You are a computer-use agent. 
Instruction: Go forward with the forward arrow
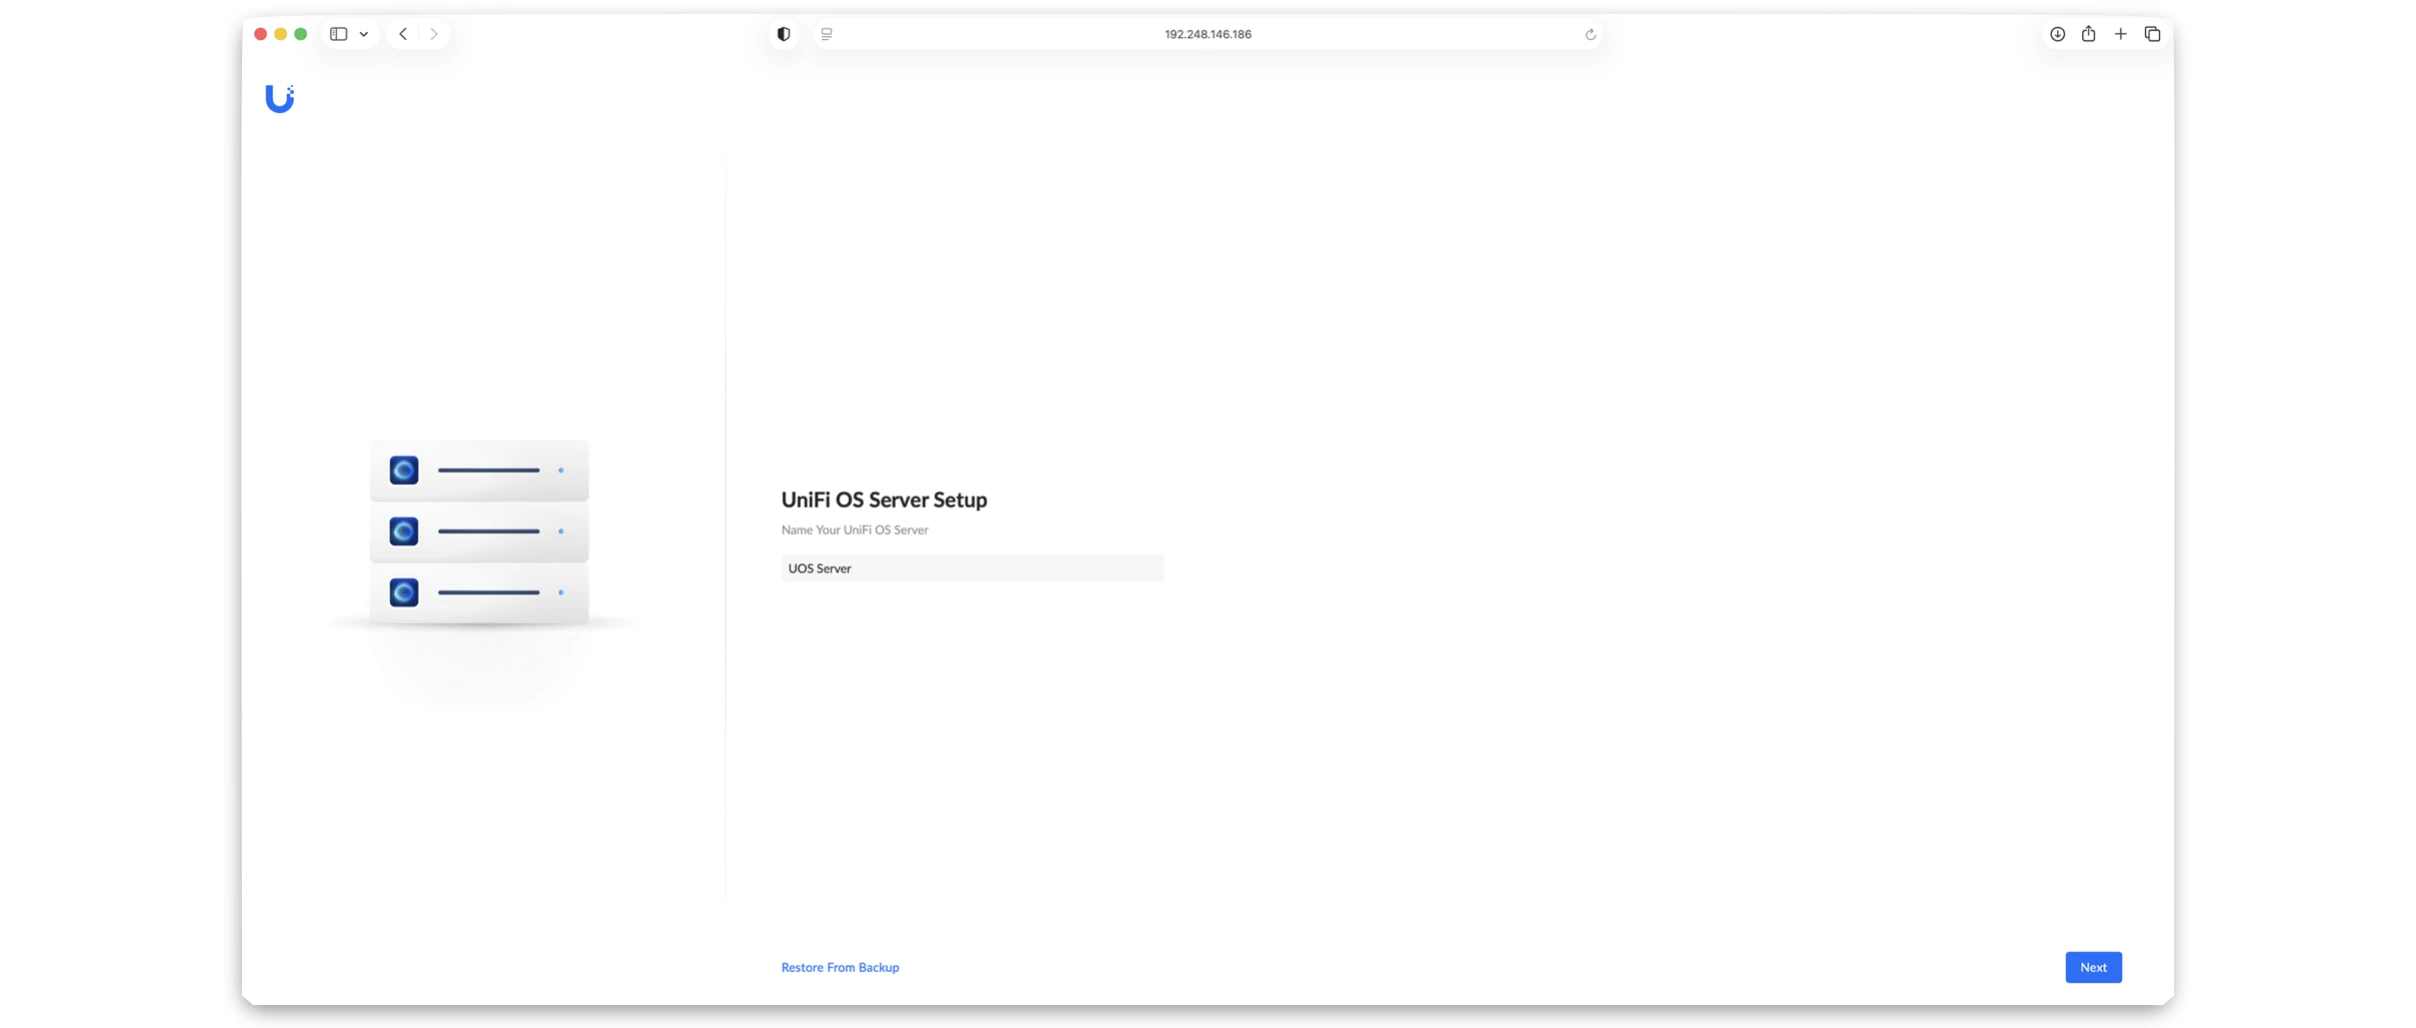(x=434, y=34)
